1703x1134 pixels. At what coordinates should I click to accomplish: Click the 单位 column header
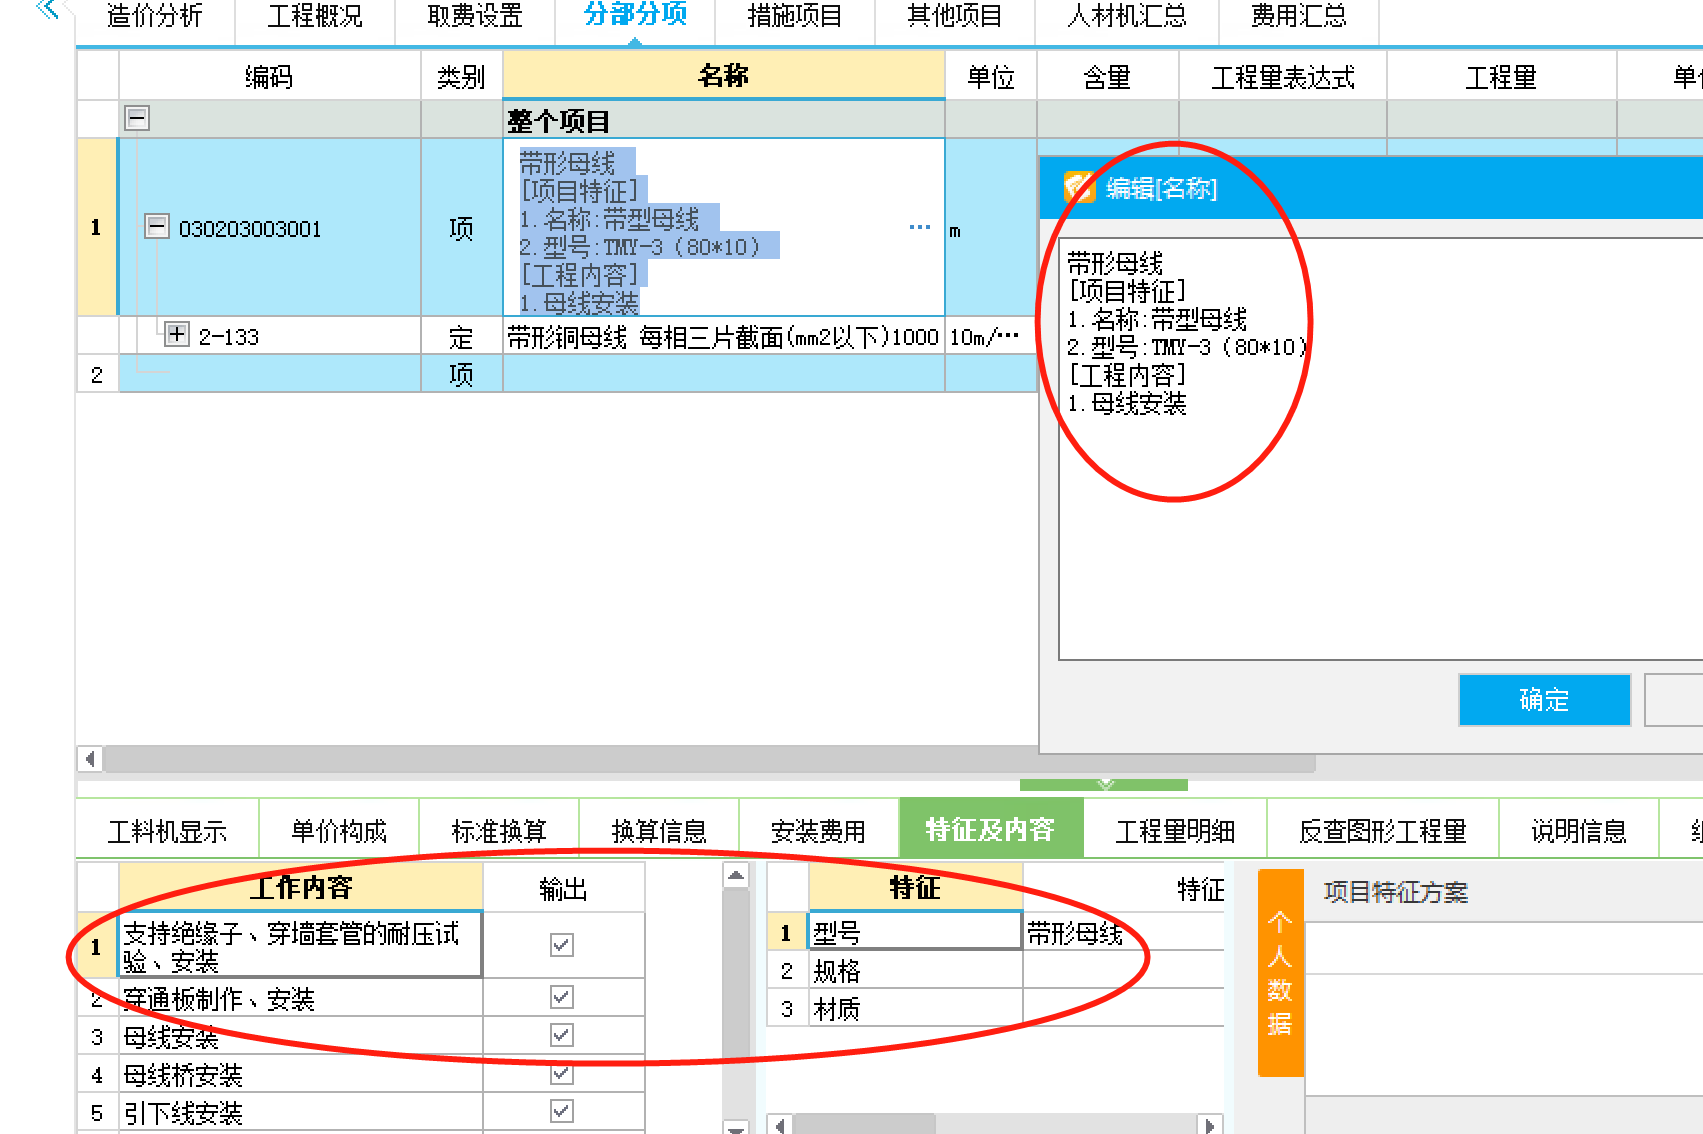(x=991, y=76)
